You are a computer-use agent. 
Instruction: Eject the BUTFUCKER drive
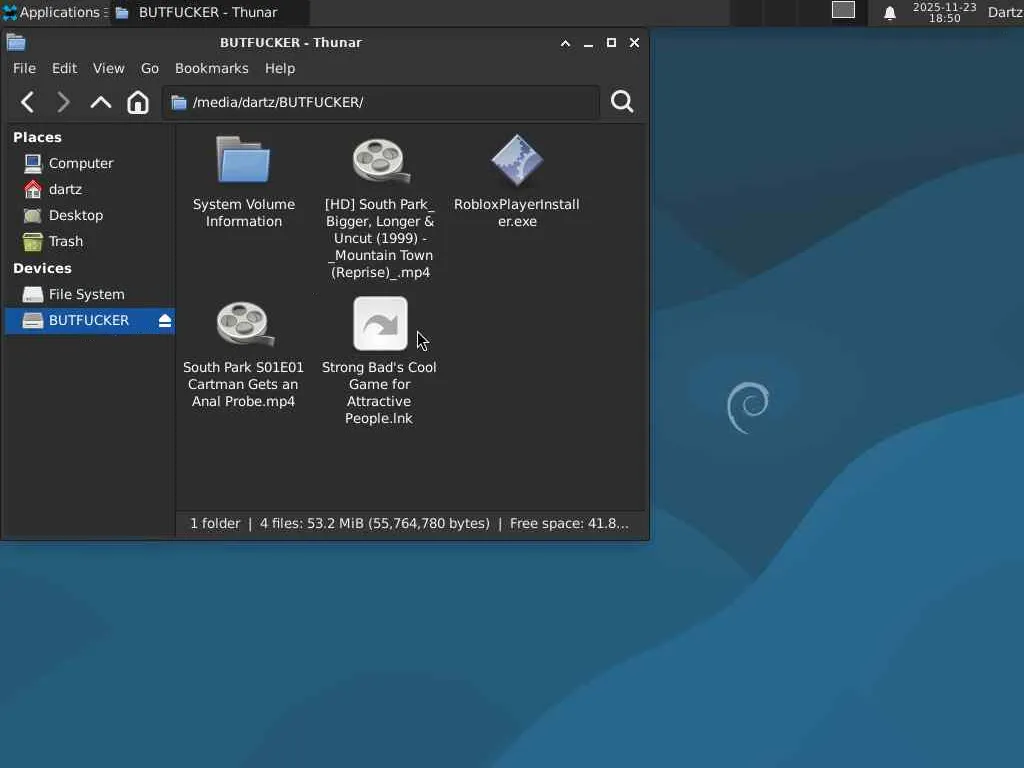click(165, 321)
